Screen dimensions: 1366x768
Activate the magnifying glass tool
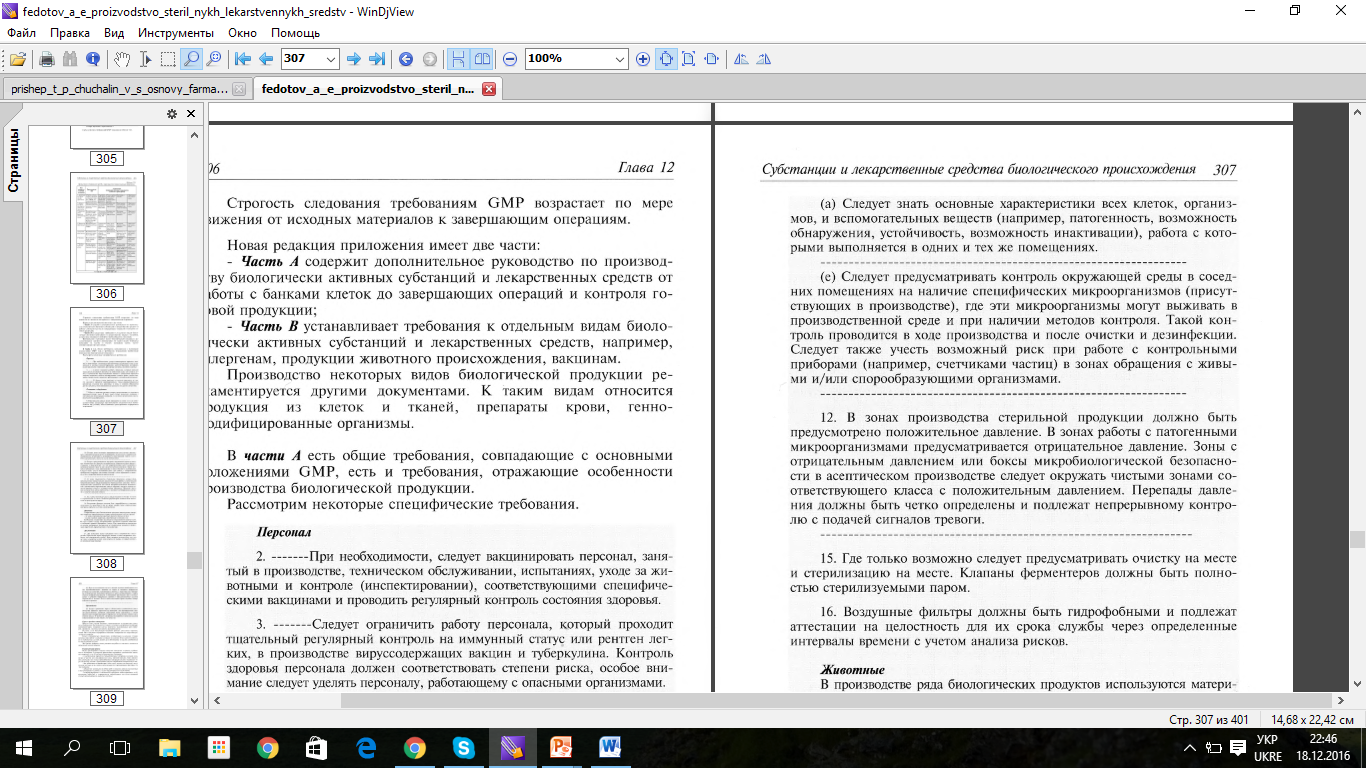pos(191,58)
